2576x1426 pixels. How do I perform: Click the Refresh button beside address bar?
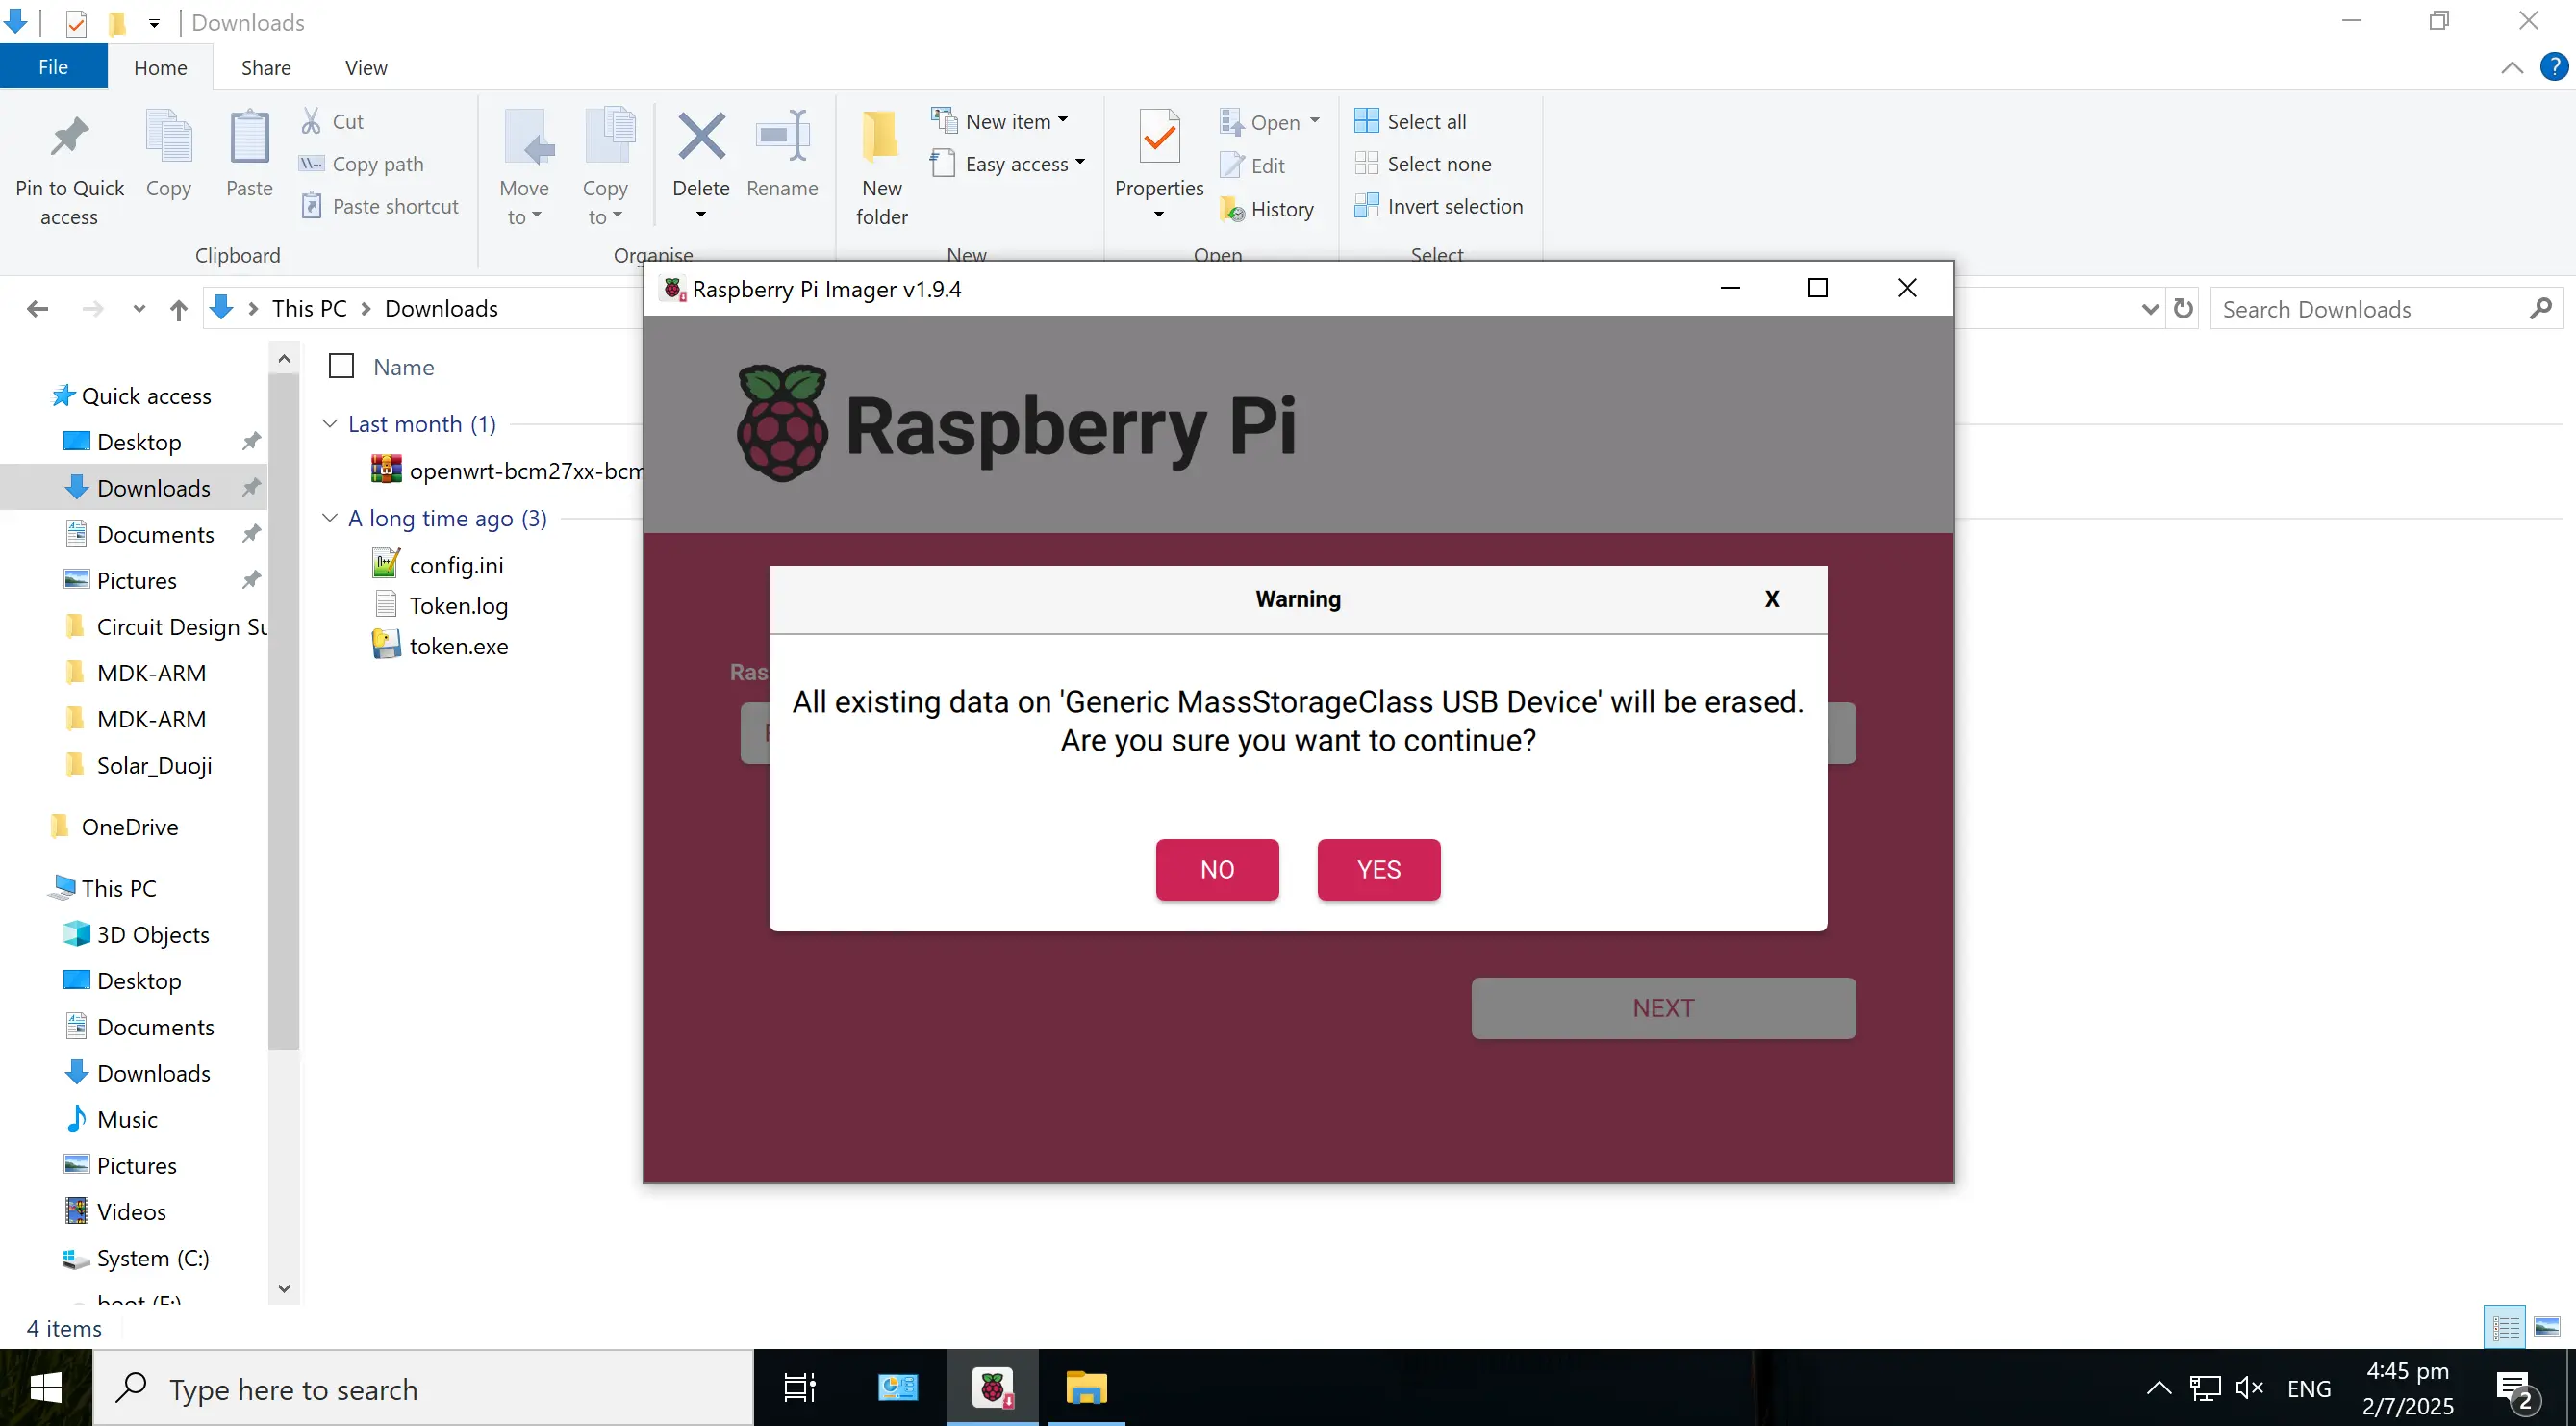point(2184,308)
